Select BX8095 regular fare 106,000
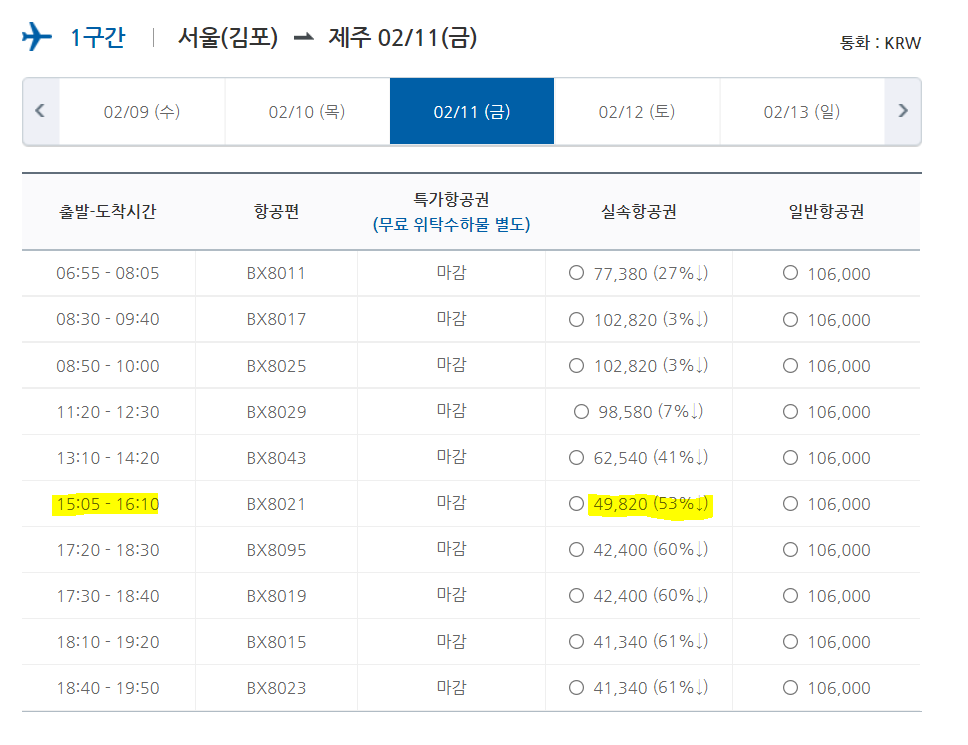The width and height of the screenshot is (968, 745). (x=790, y=549)
